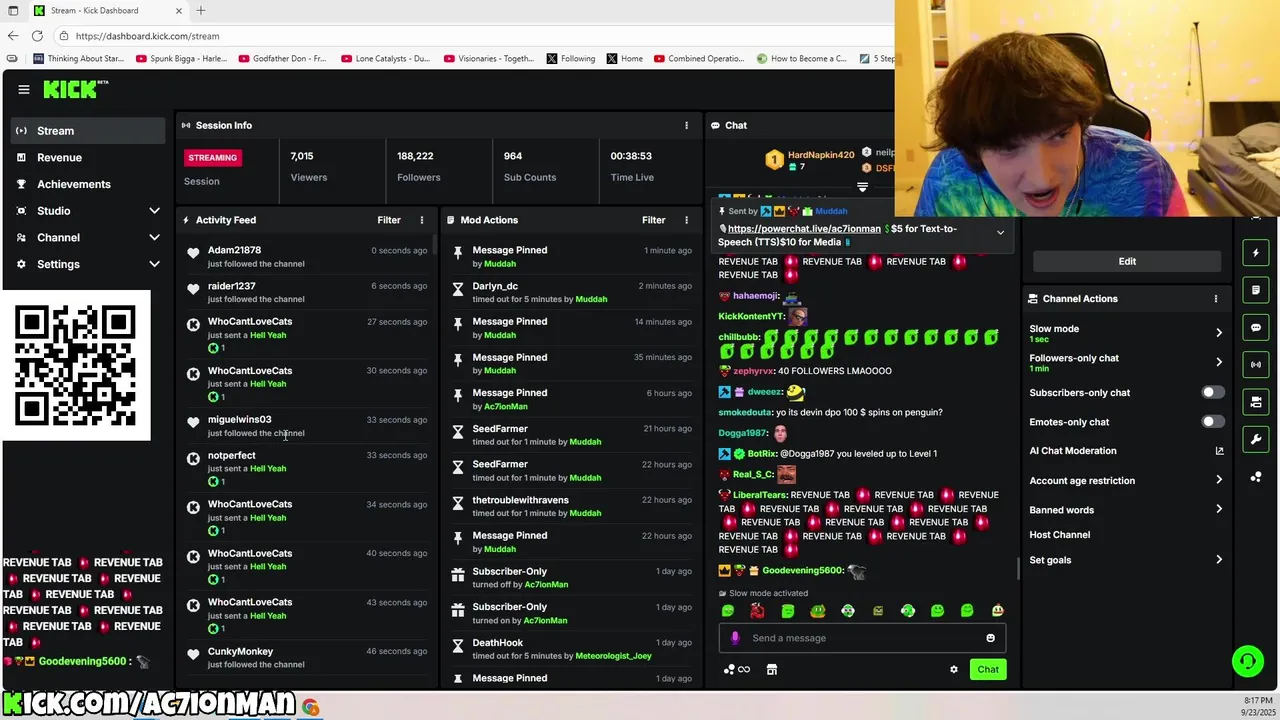Select Stream in the sidebar
Image resolution: width=1280 pixels, height=720 pixels.
tap(88, 131)
